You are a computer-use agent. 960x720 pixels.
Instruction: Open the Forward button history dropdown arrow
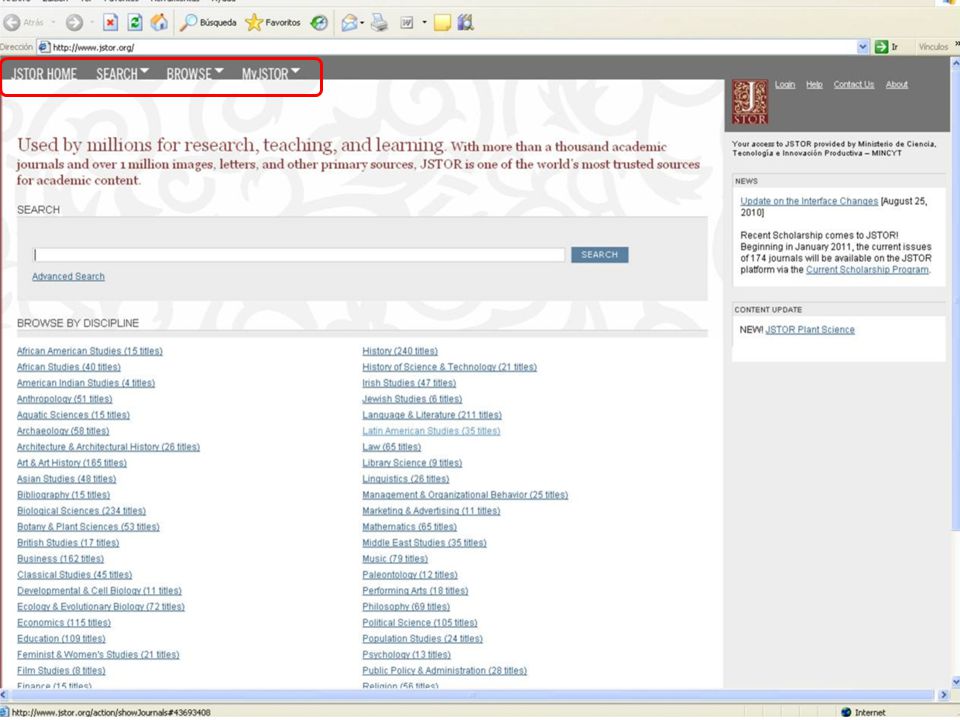(x=92, y=23)
